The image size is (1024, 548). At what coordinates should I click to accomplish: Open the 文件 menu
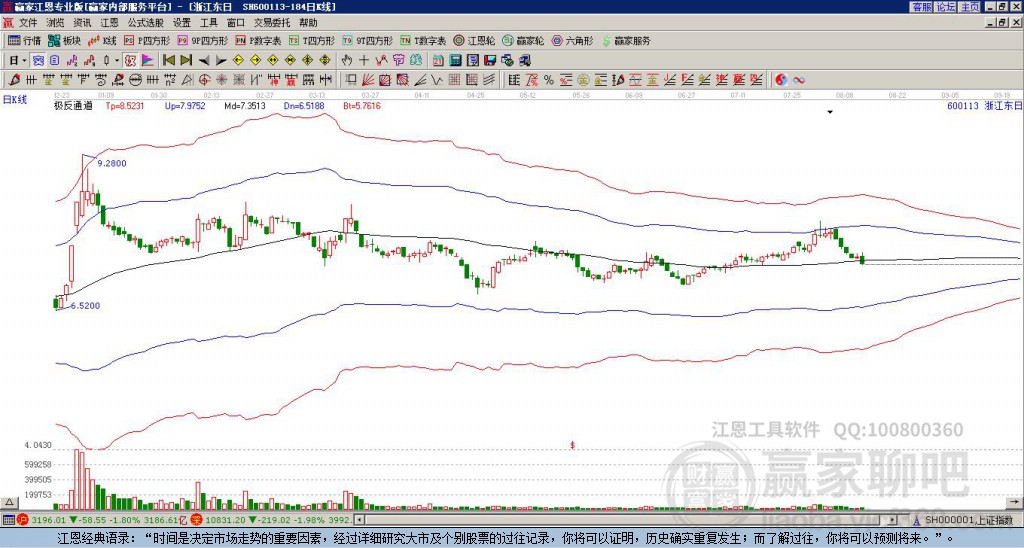28,23
